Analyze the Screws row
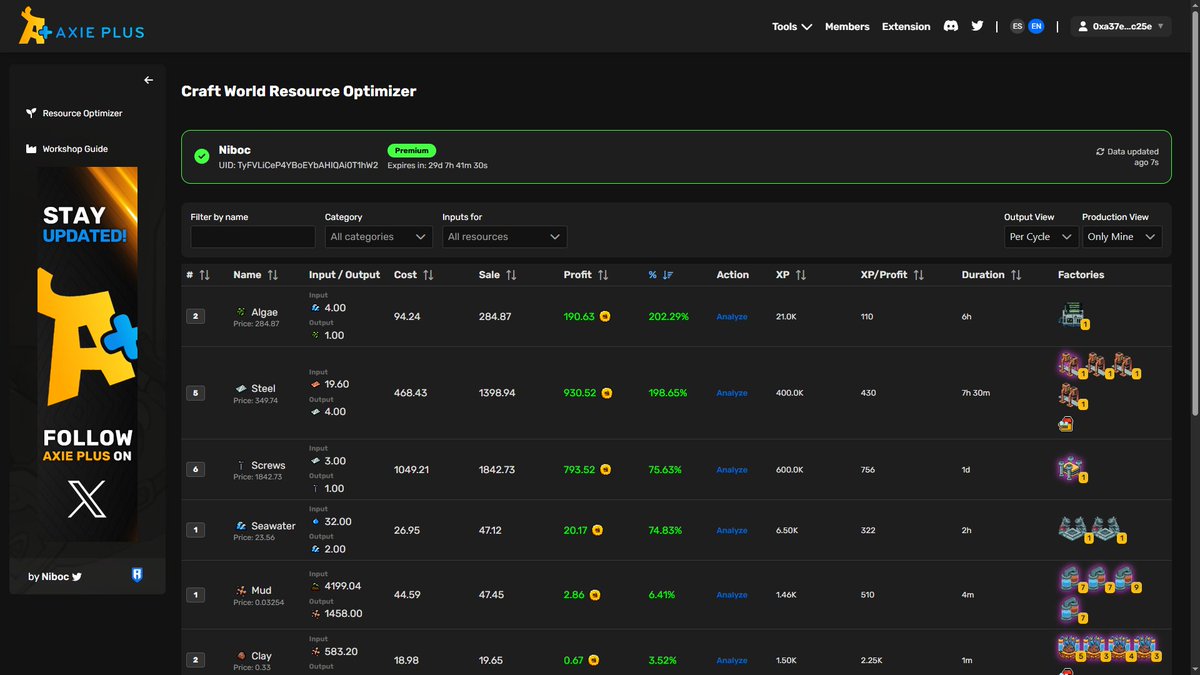Image resolution: width=1200 pixels, height=675 pixels. pos(732,470)
